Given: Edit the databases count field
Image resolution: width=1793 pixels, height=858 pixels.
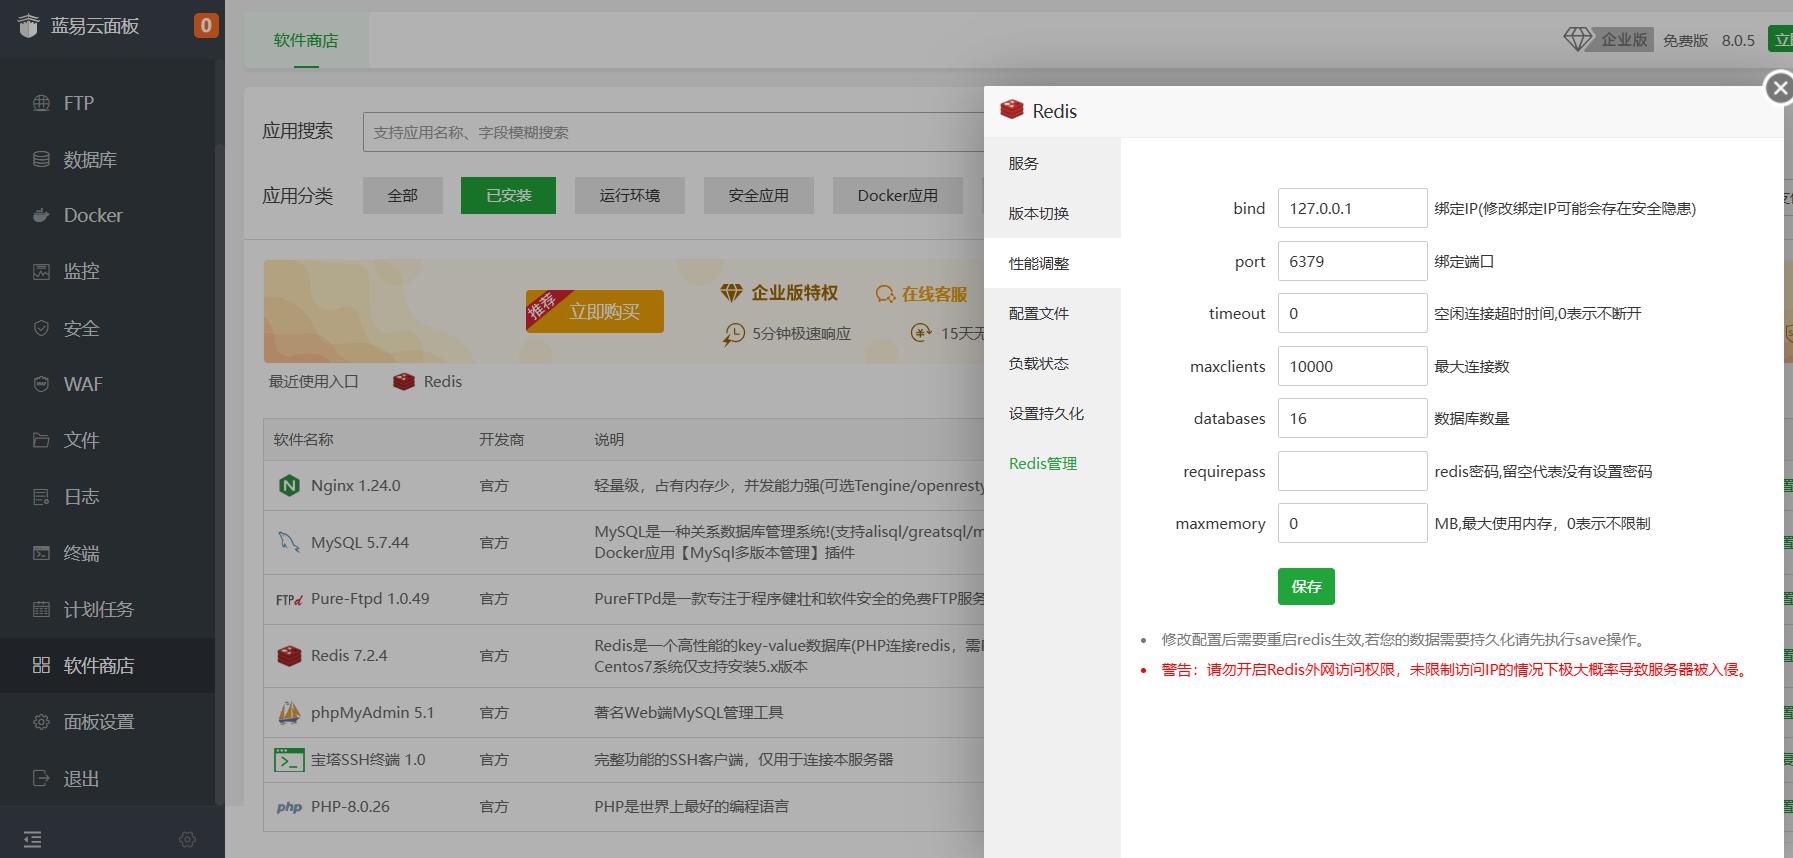Looking at the screenshot, I should [1352, 418].
